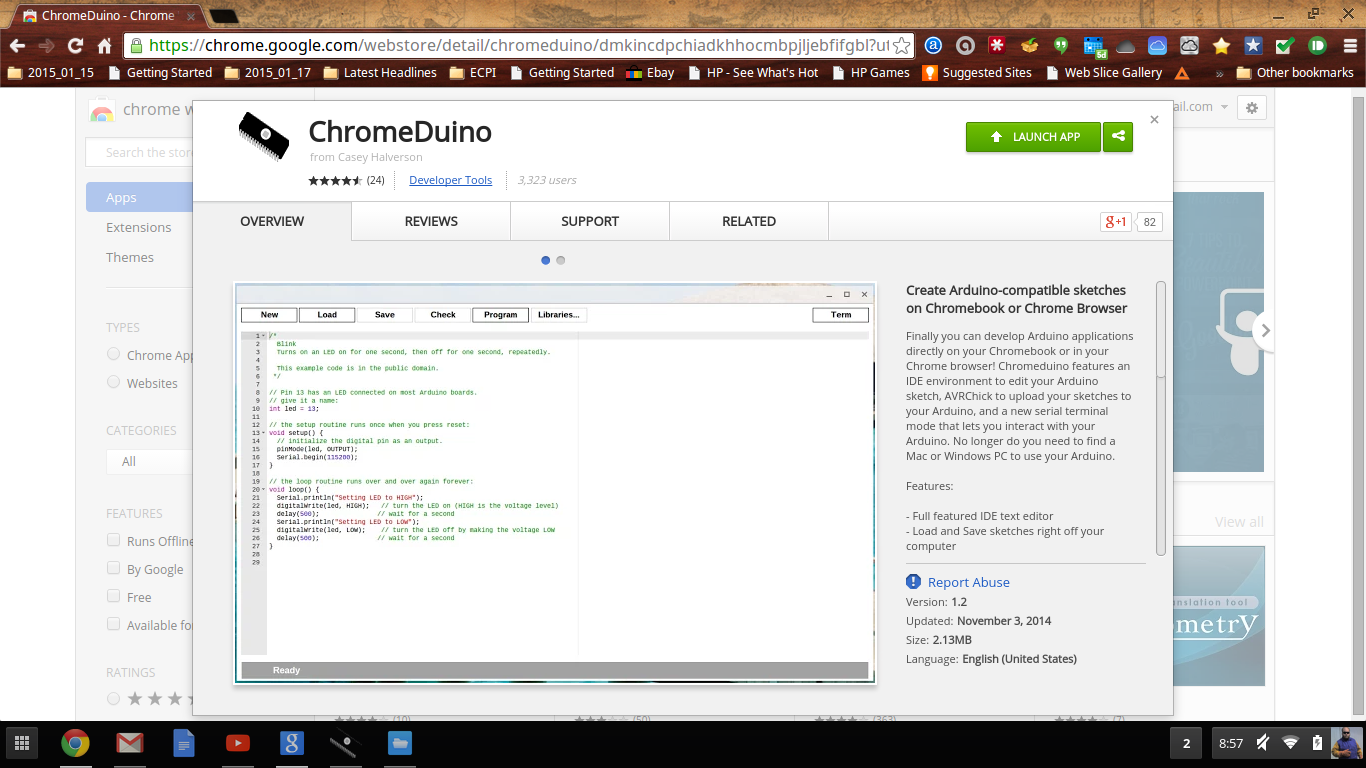Screen dimensions: 1366x768
Task: Click the browser address bar URL
Action: pyautogui.click(x=518, y=46)
